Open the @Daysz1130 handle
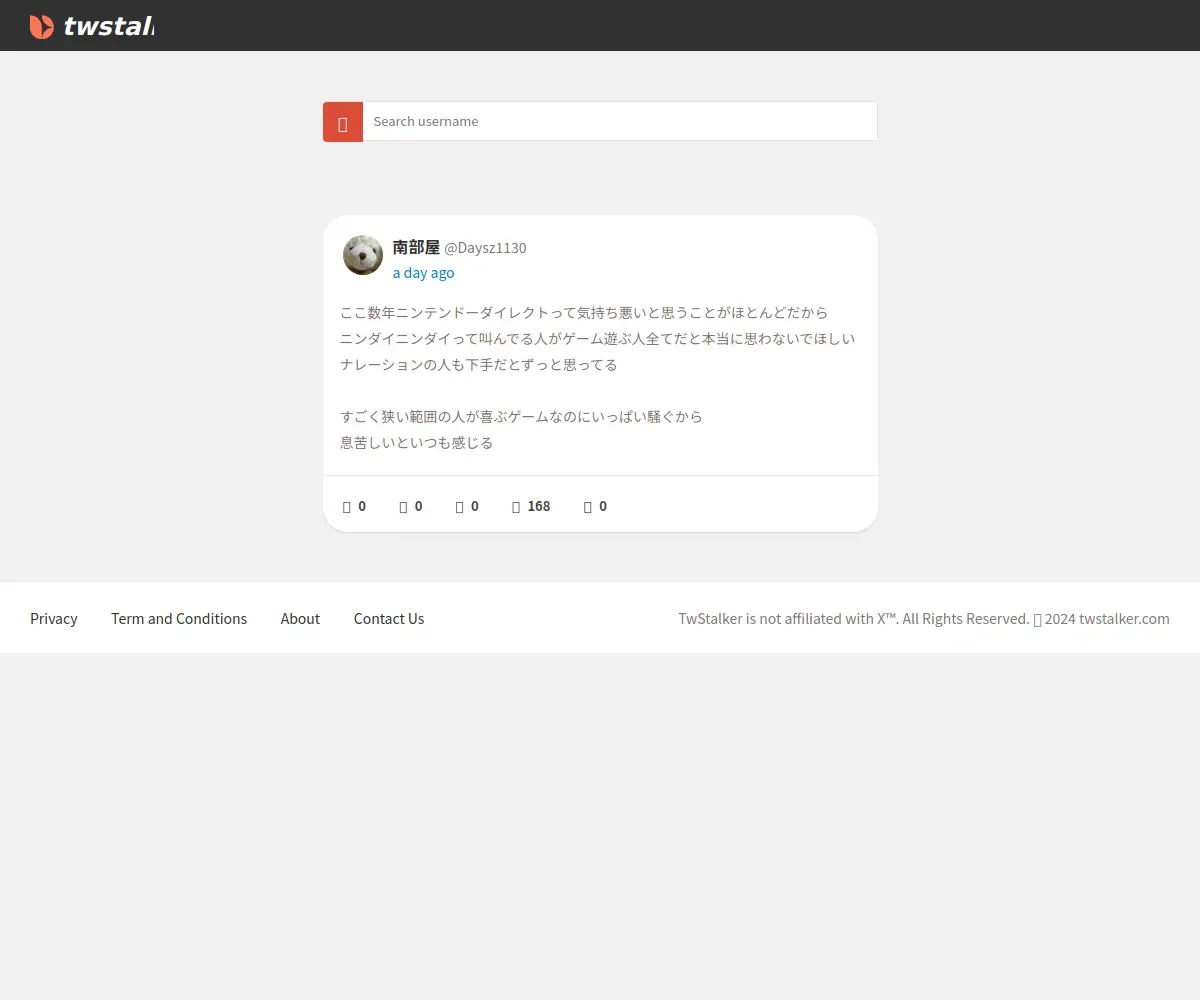This screenshot has width=1200, height=1000. [x=485, y=248]
